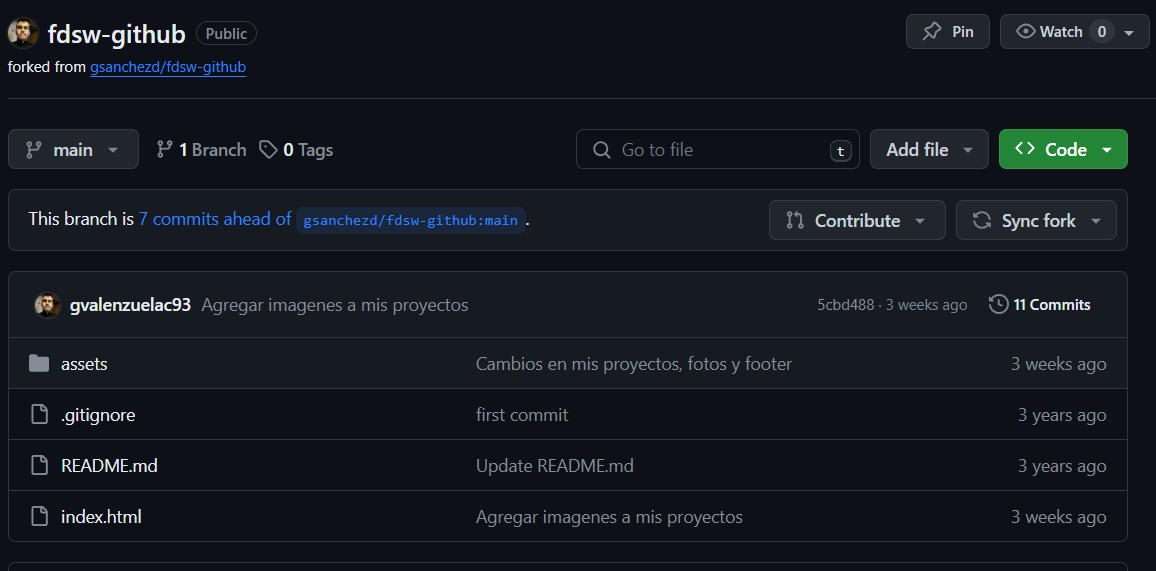Viewport: 1156px width, 571px height.
Task: Pin this repository with the Pin button
Action: [x=947, y=32]
